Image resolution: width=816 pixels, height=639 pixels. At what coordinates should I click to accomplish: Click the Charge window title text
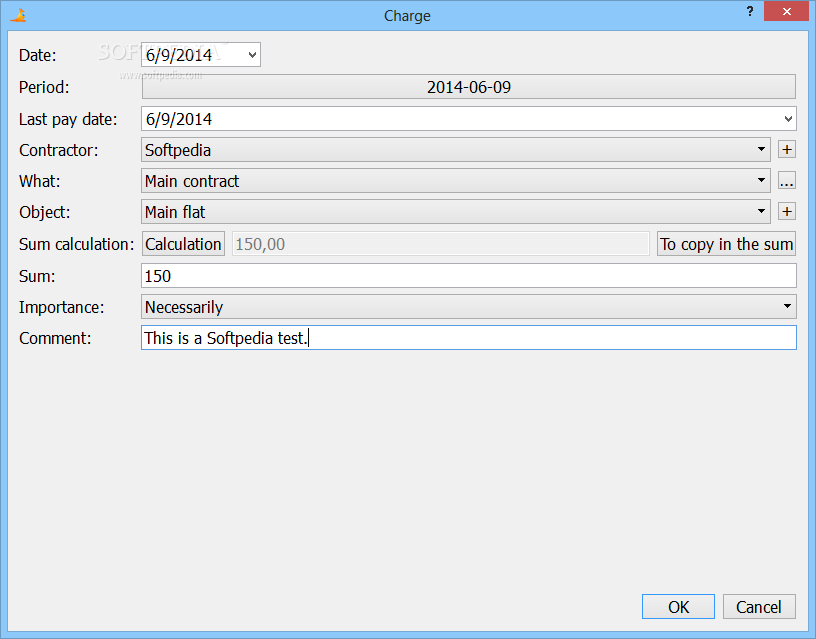(x=407, y=16)
